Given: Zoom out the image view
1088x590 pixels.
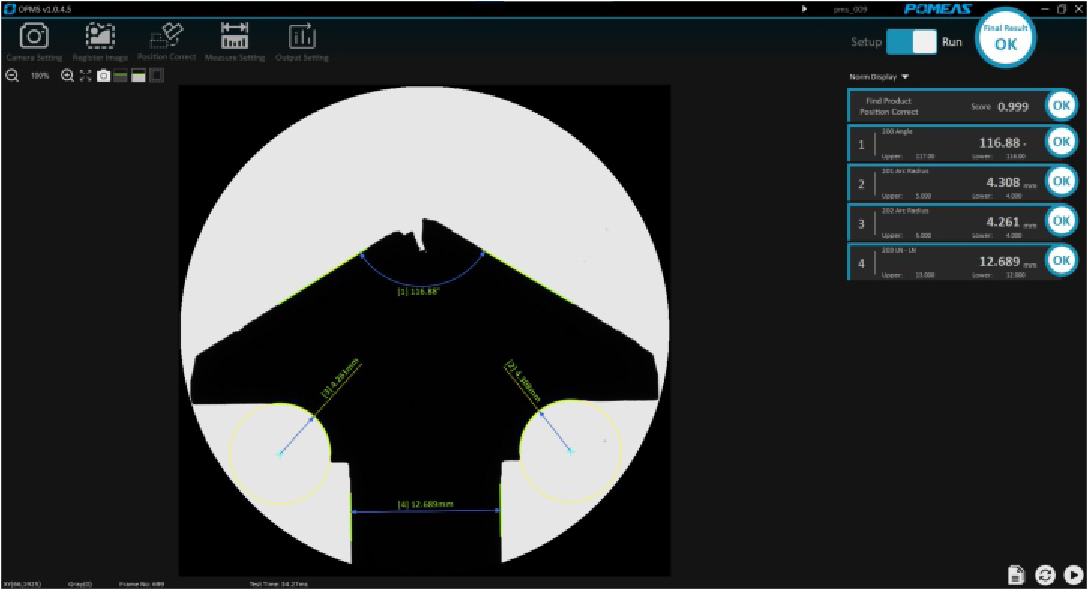Looking at the screenshot, I should coord(12,76).
